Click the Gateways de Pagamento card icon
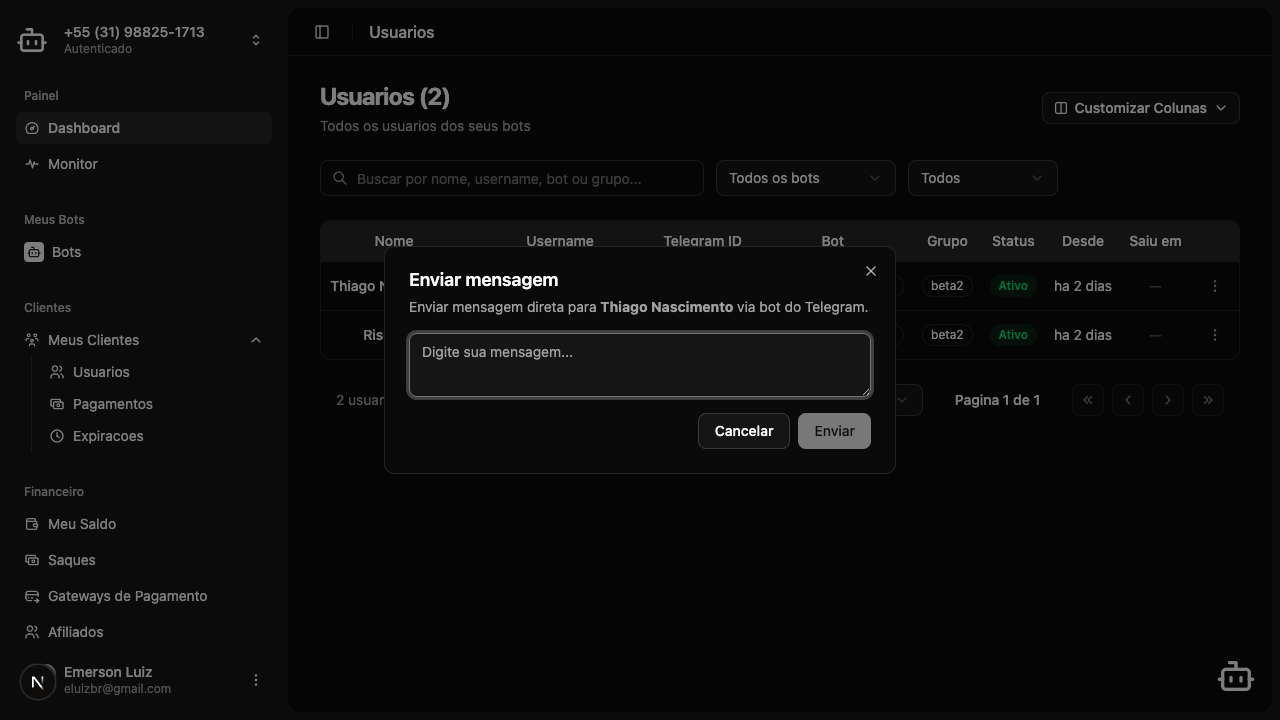The height and width of the screenshot is (720, 1280). (x=32, y=596)
